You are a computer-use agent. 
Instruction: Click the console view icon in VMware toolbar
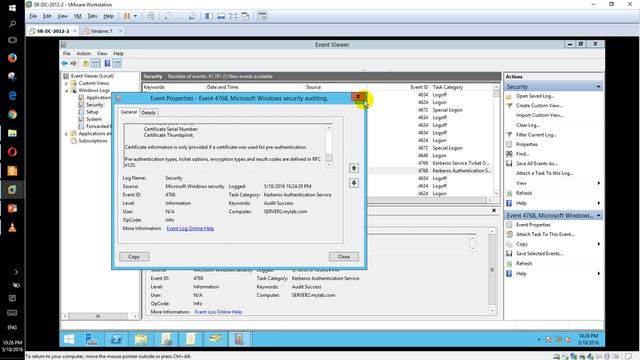click(x=262, y=16)
